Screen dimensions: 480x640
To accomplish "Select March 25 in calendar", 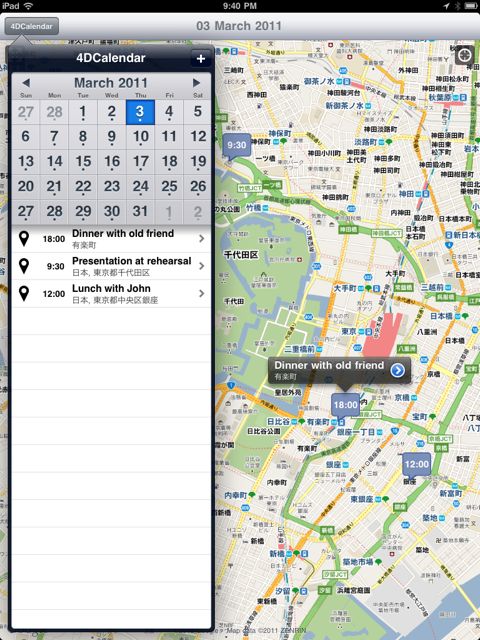I will tap(169, 187).
